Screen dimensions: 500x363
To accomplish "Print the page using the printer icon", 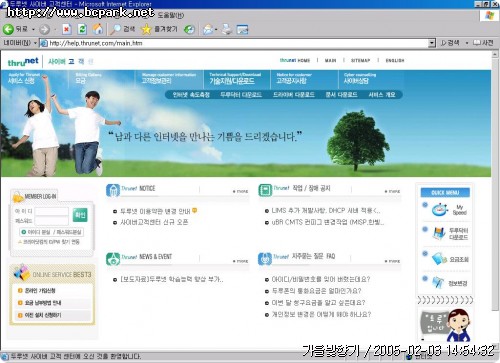I will [x=227, y=29].
